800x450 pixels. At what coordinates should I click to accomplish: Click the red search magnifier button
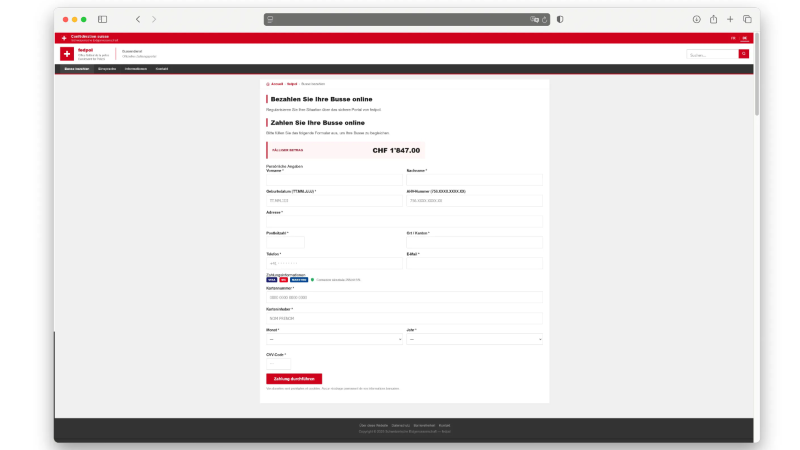(744, 54)
